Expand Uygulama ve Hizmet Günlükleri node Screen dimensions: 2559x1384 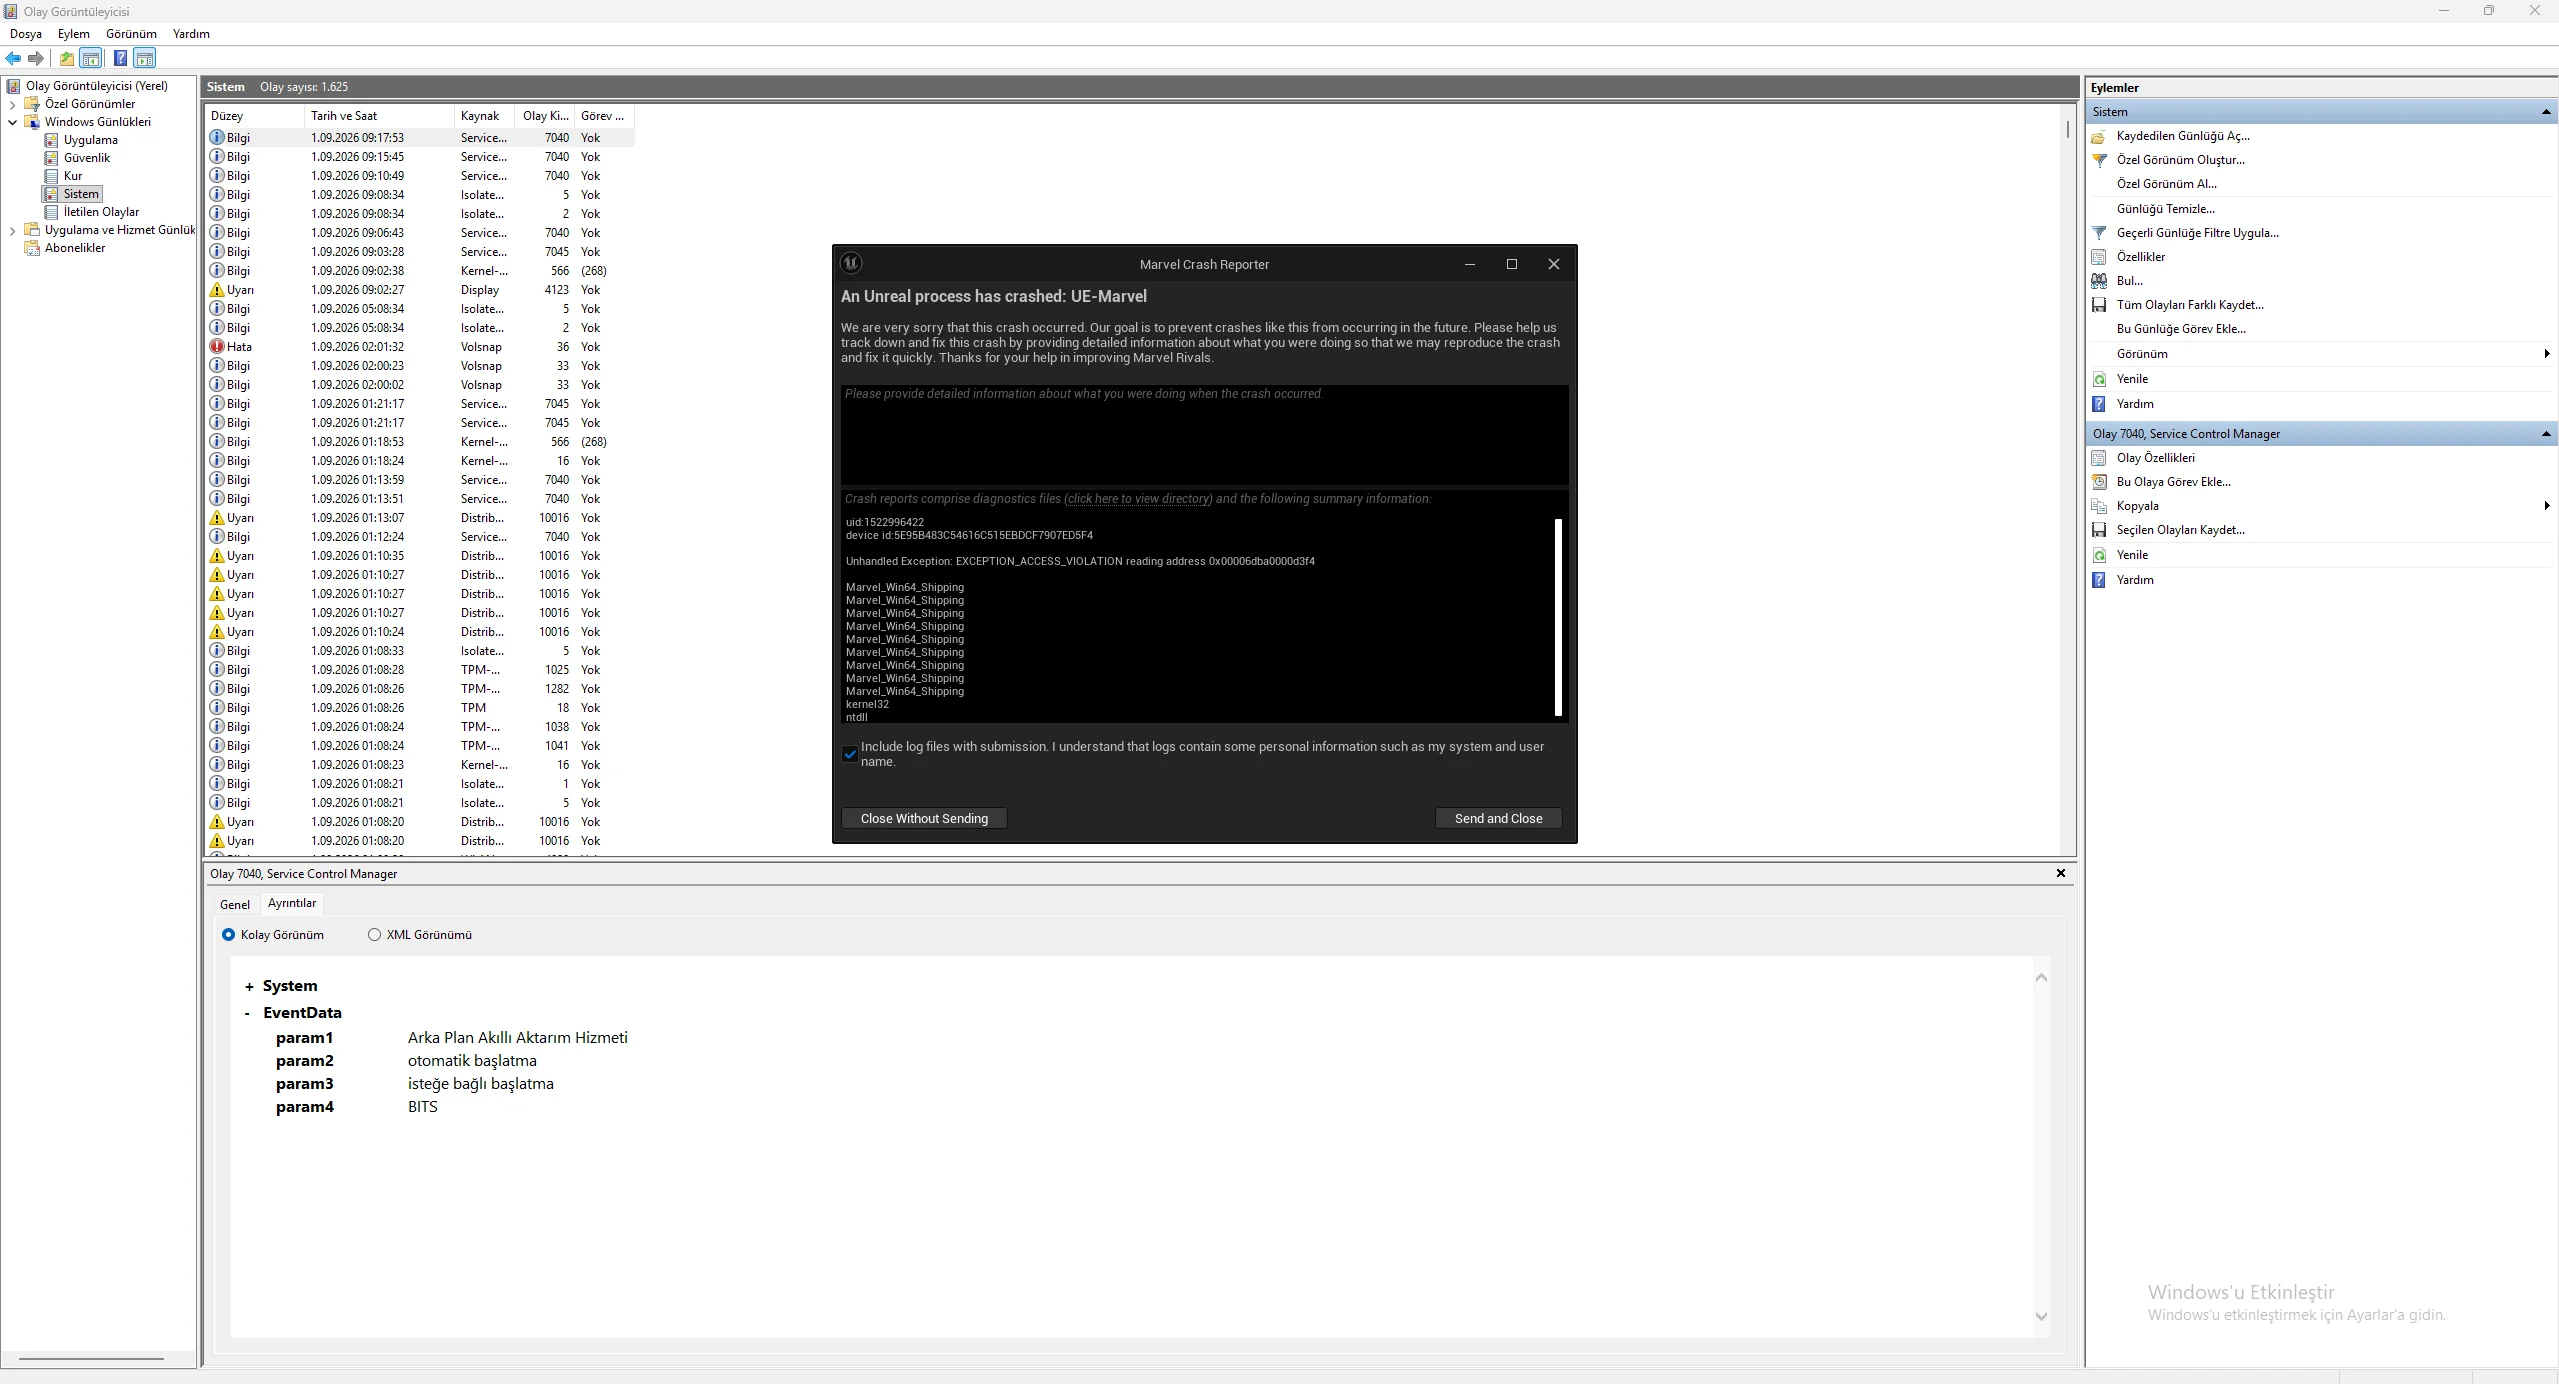tap(12, 230)
